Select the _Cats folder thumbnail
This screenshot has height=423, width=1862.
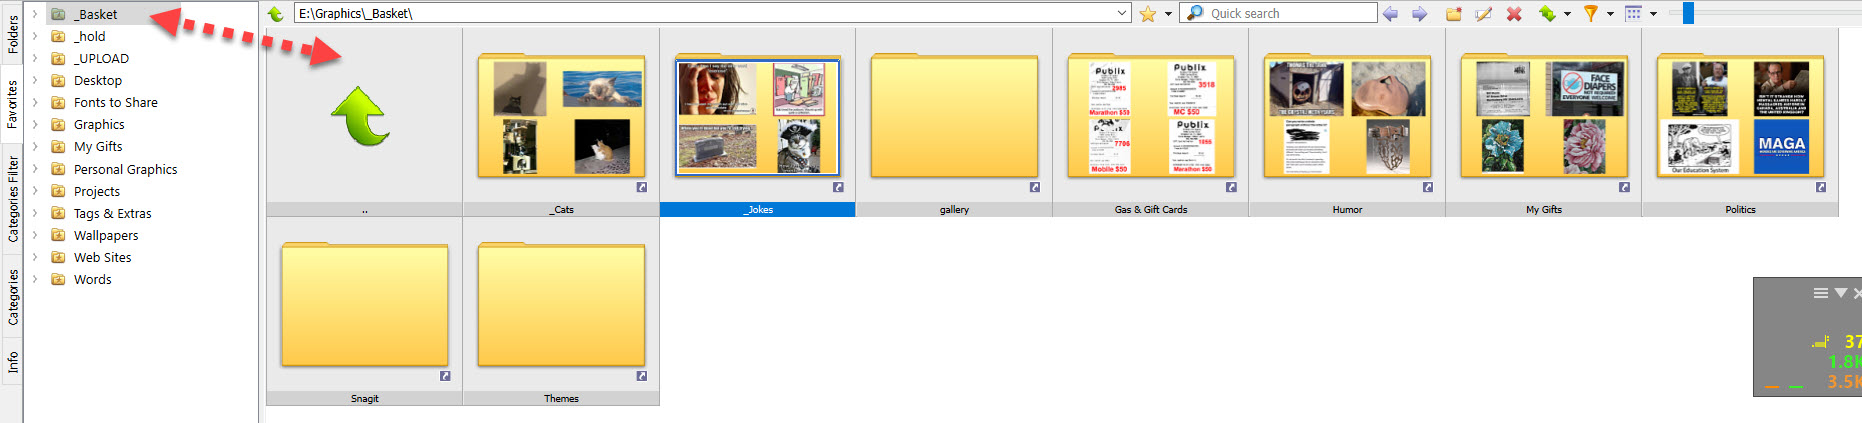point(561,116)
